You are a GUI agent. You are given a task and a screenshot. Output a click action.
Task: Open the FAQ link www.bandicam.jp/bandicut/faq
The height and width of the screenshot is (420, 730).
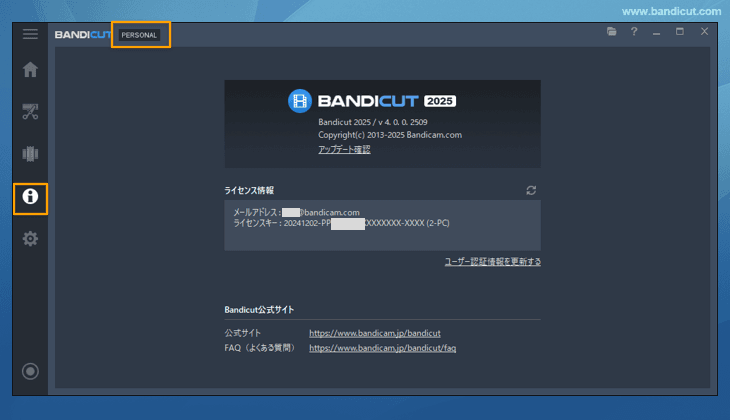pos(382,349)
